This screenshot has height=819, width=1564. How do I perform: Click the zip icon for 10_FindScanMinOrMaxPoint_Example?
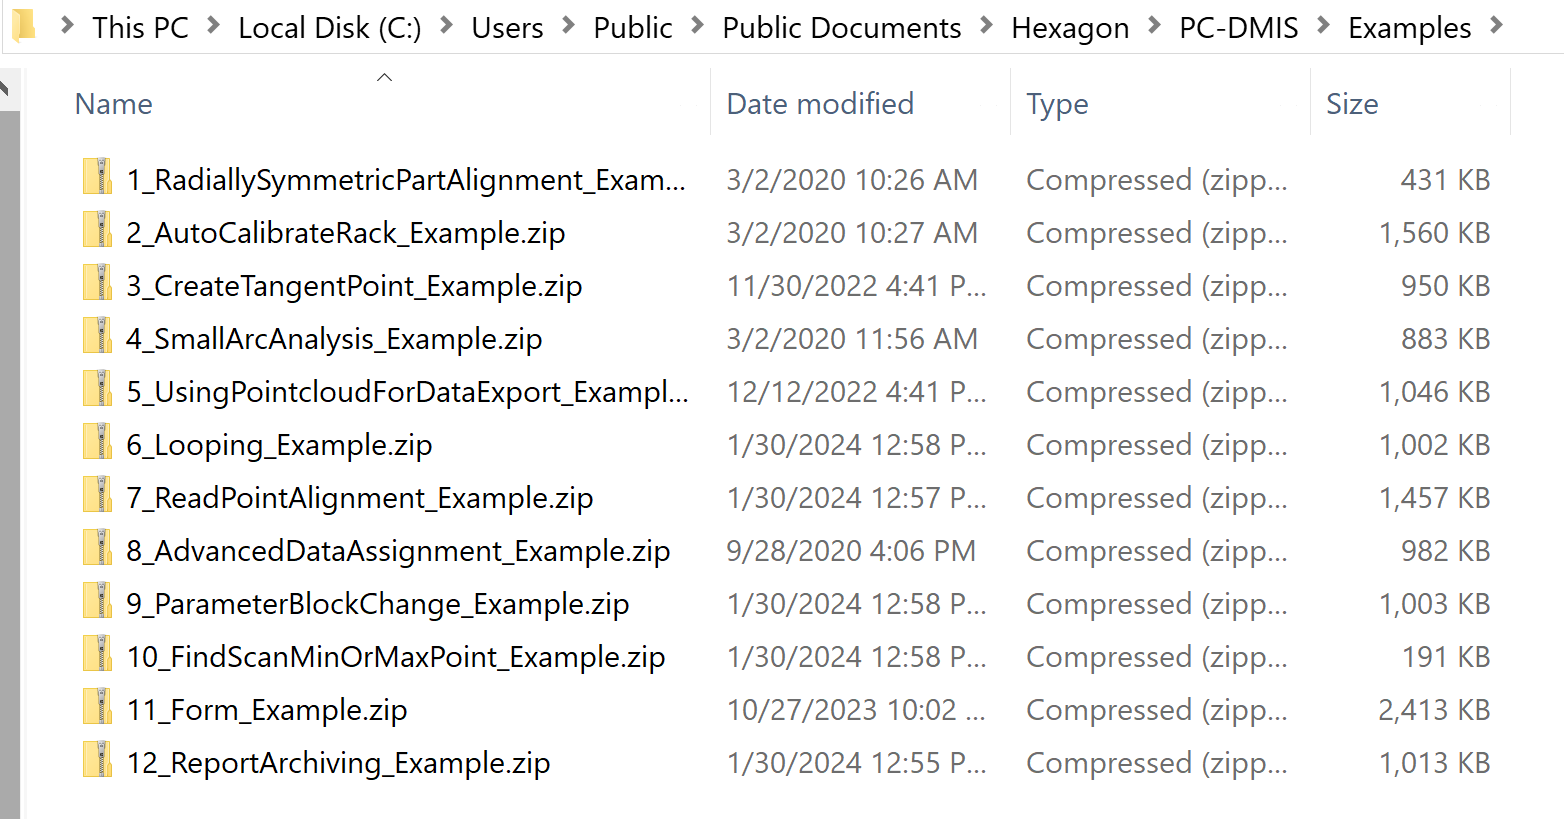[96, 656]
